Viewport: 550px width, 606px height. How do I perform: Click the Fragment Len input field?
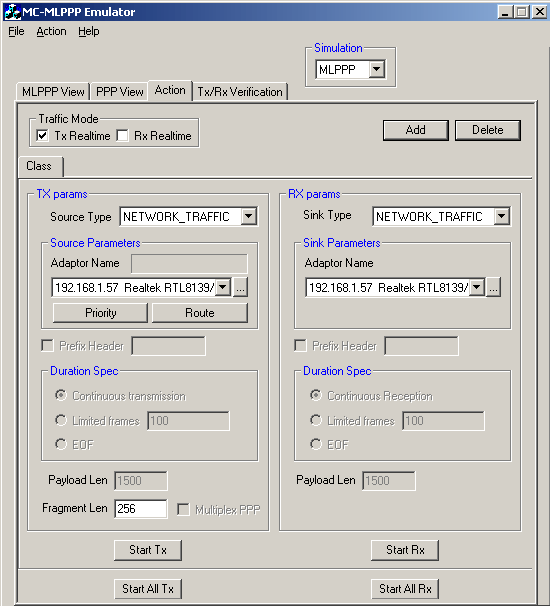tap(141, 509)
